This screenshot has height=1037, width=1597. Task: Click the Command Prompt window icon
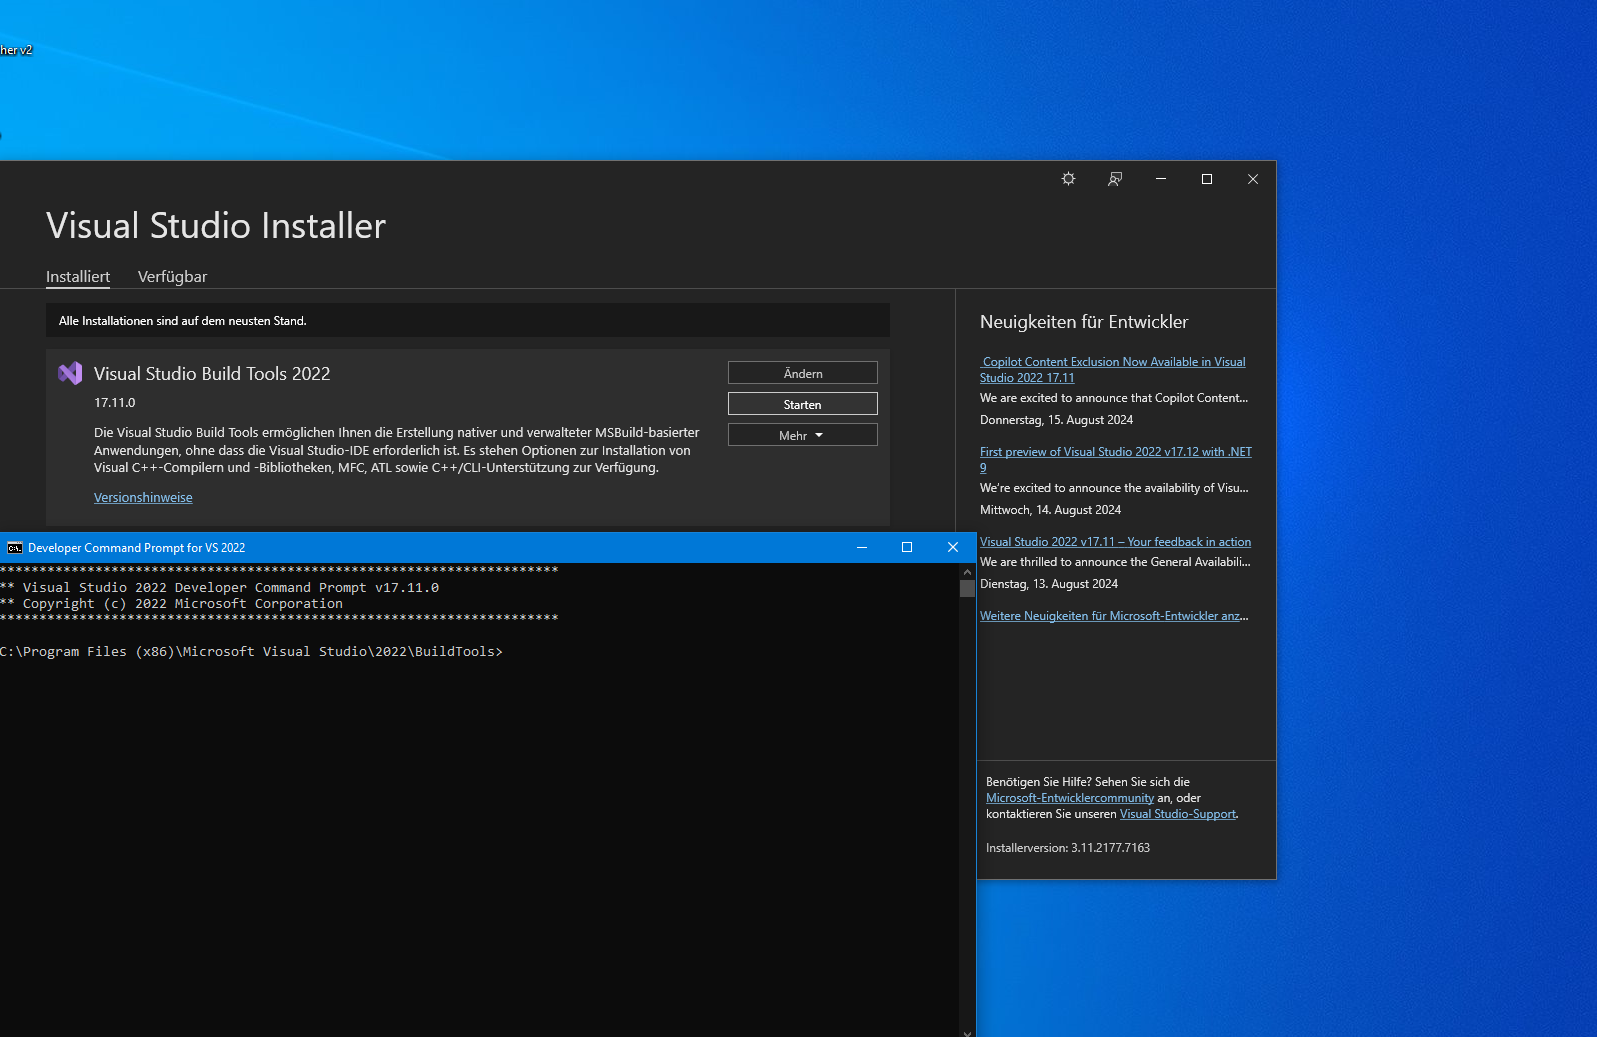[x=15, y=548]
